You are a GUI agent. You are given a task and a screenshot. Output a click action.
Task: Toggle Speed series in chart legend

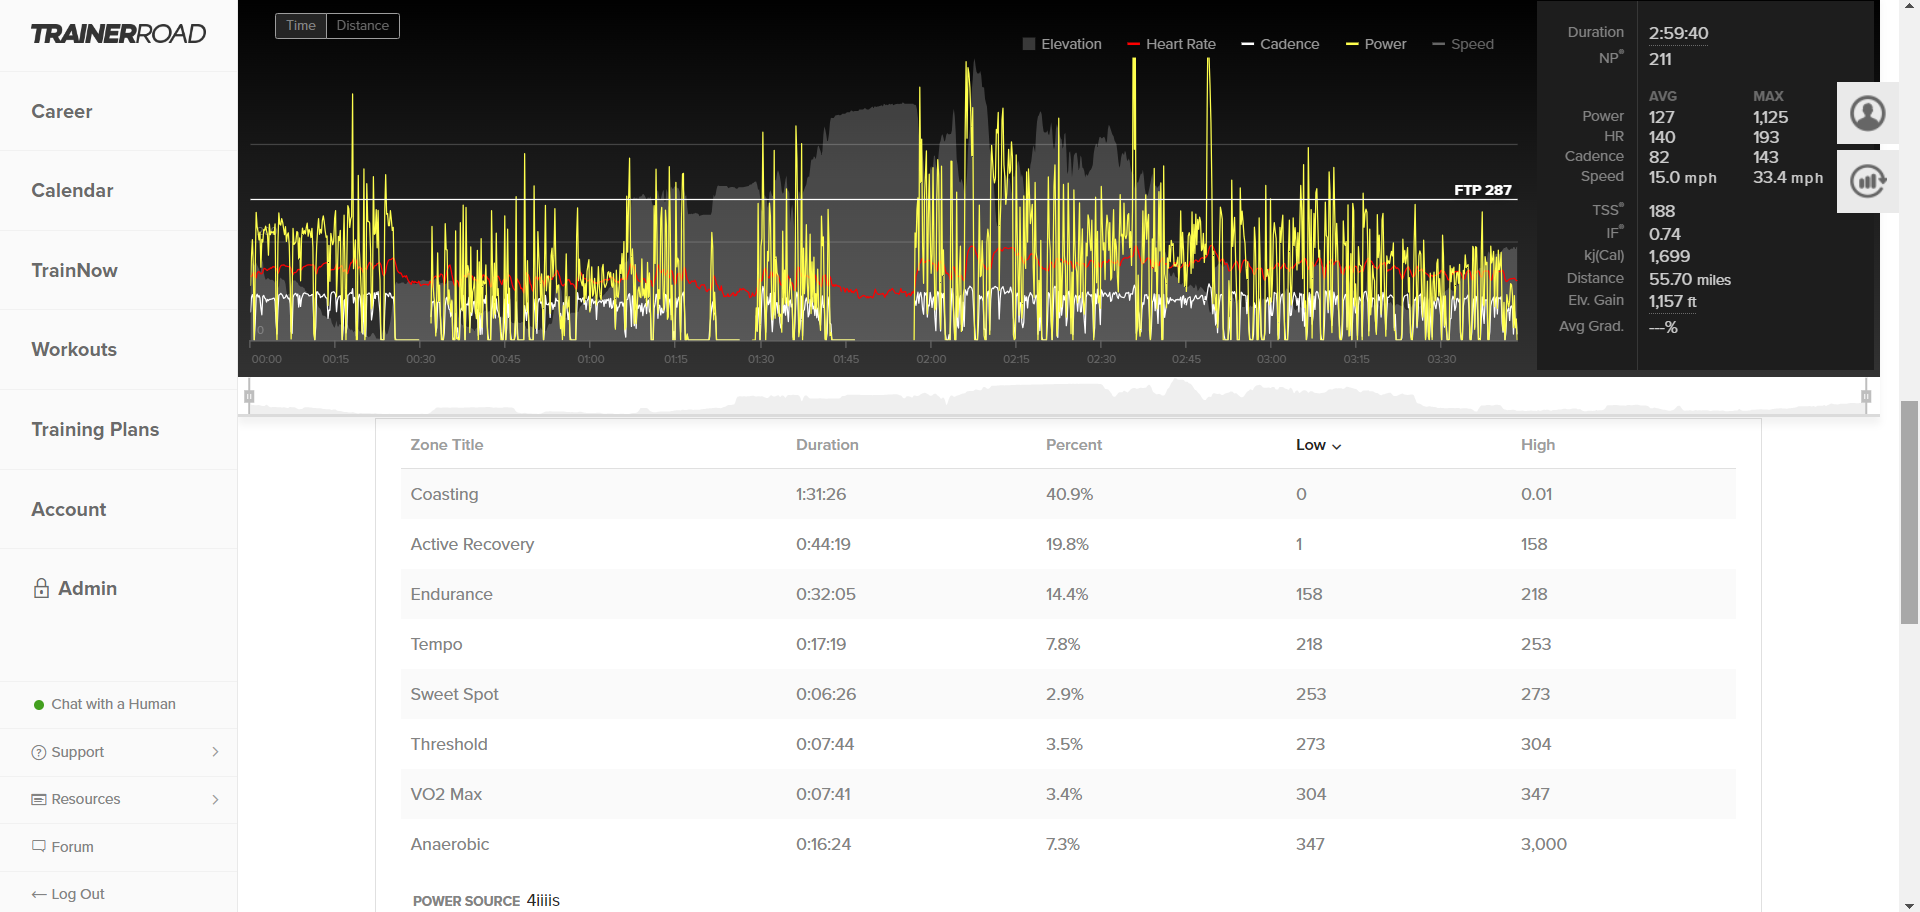click(x=1463, y=44)
